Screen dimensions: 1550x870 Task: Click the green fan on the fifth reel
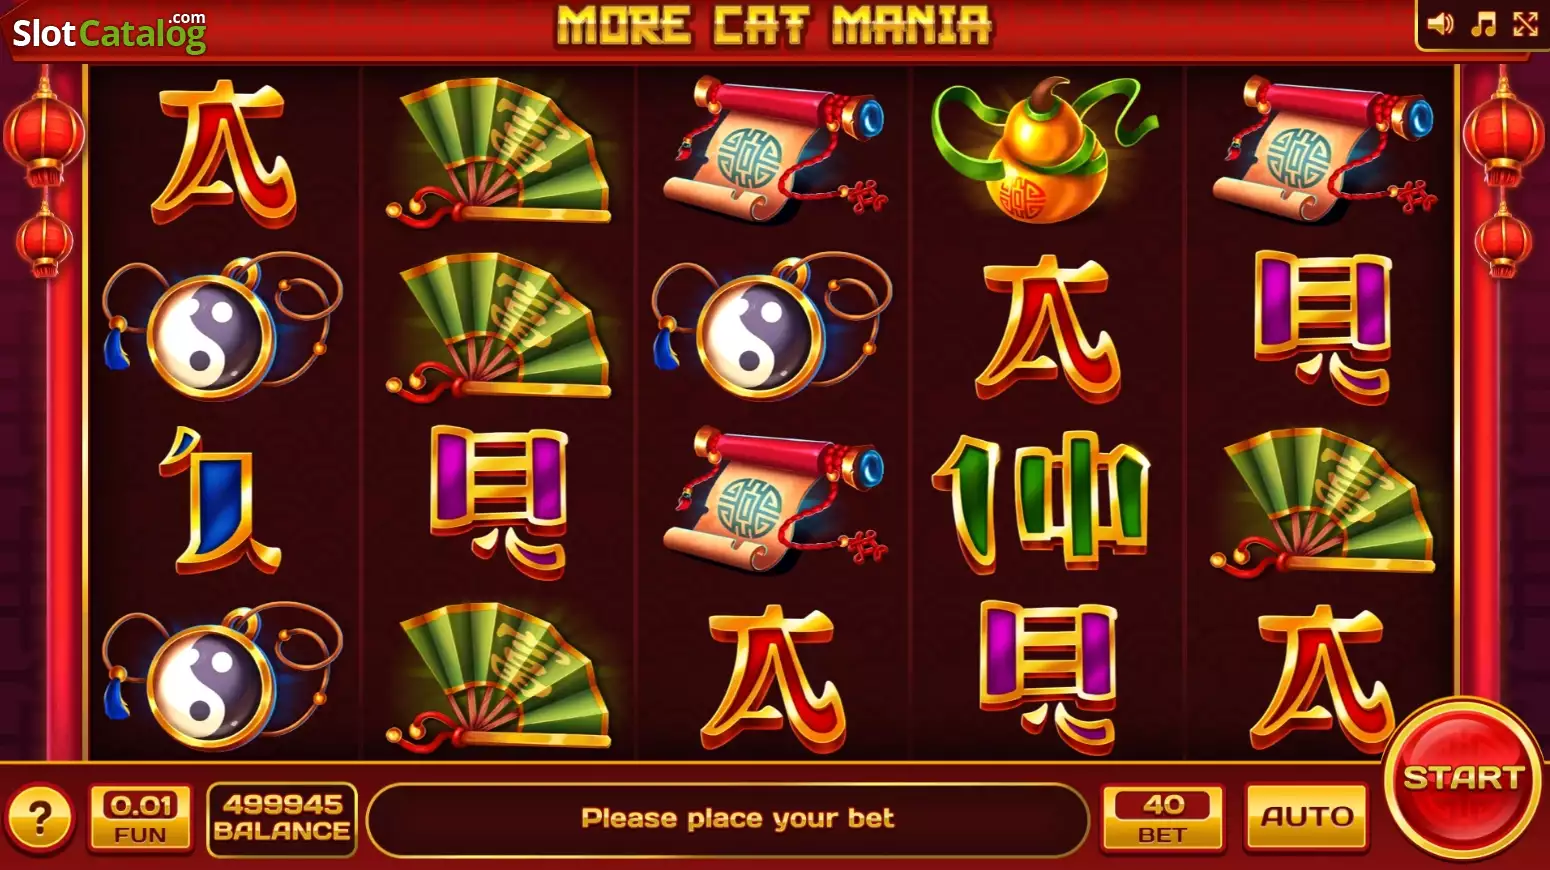[x=1322, y=502]
